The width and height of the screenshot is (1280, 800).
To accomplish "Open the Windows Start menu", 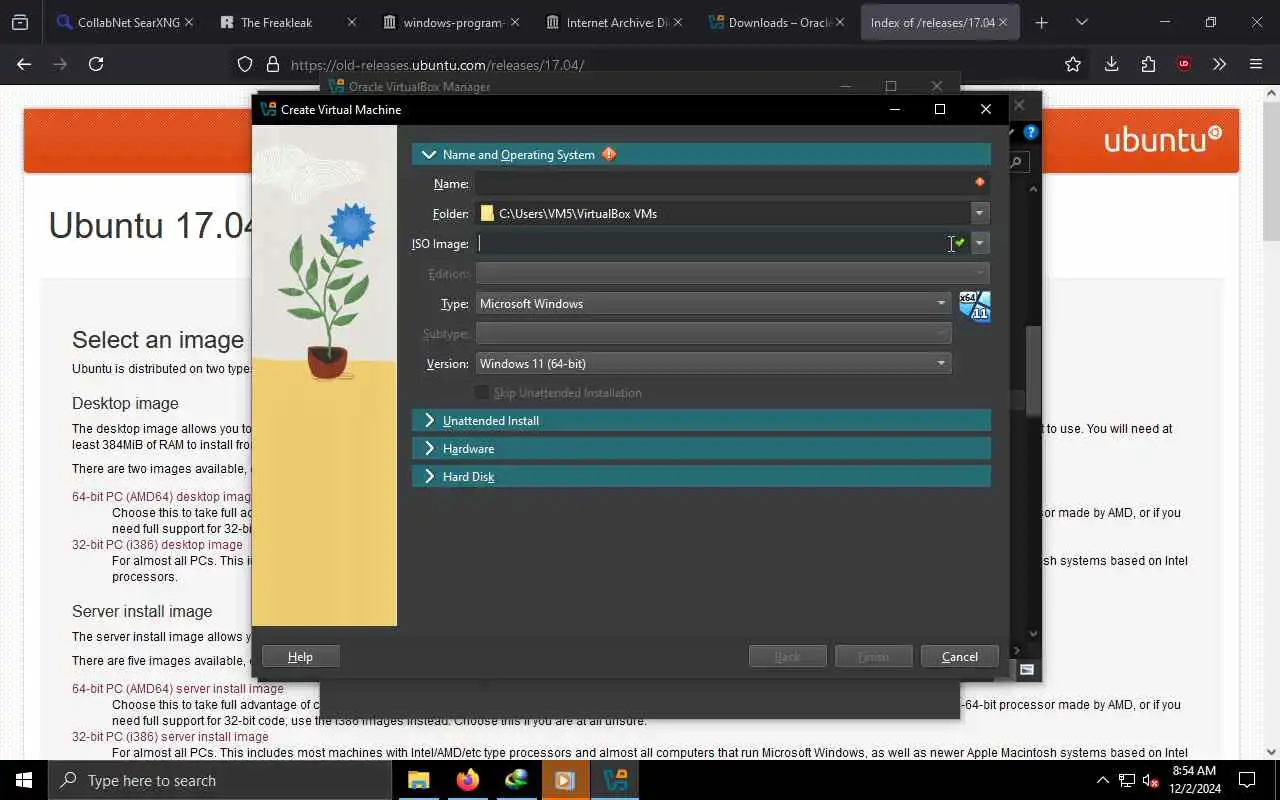I will (24, 780).
